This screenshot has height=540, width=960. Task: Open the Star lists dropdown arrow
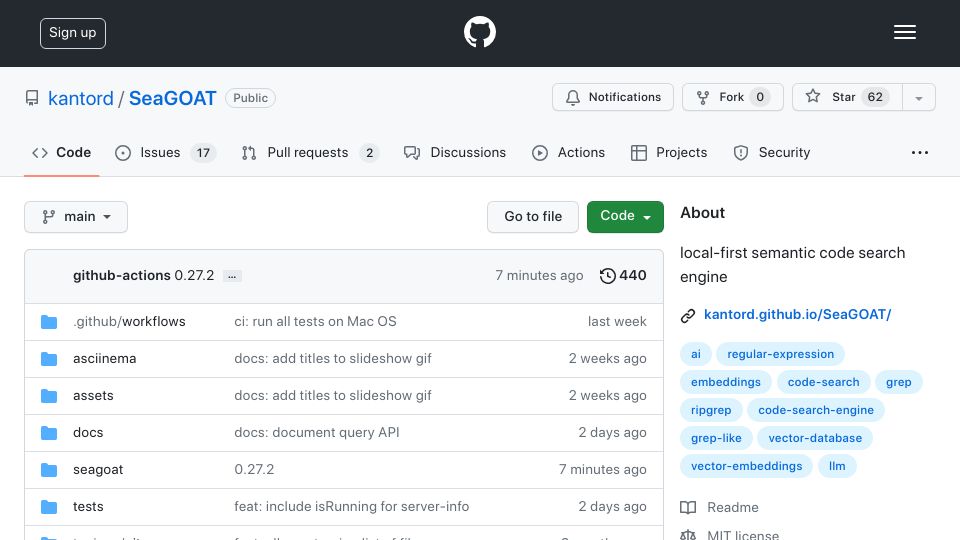[x=918, y=97]
